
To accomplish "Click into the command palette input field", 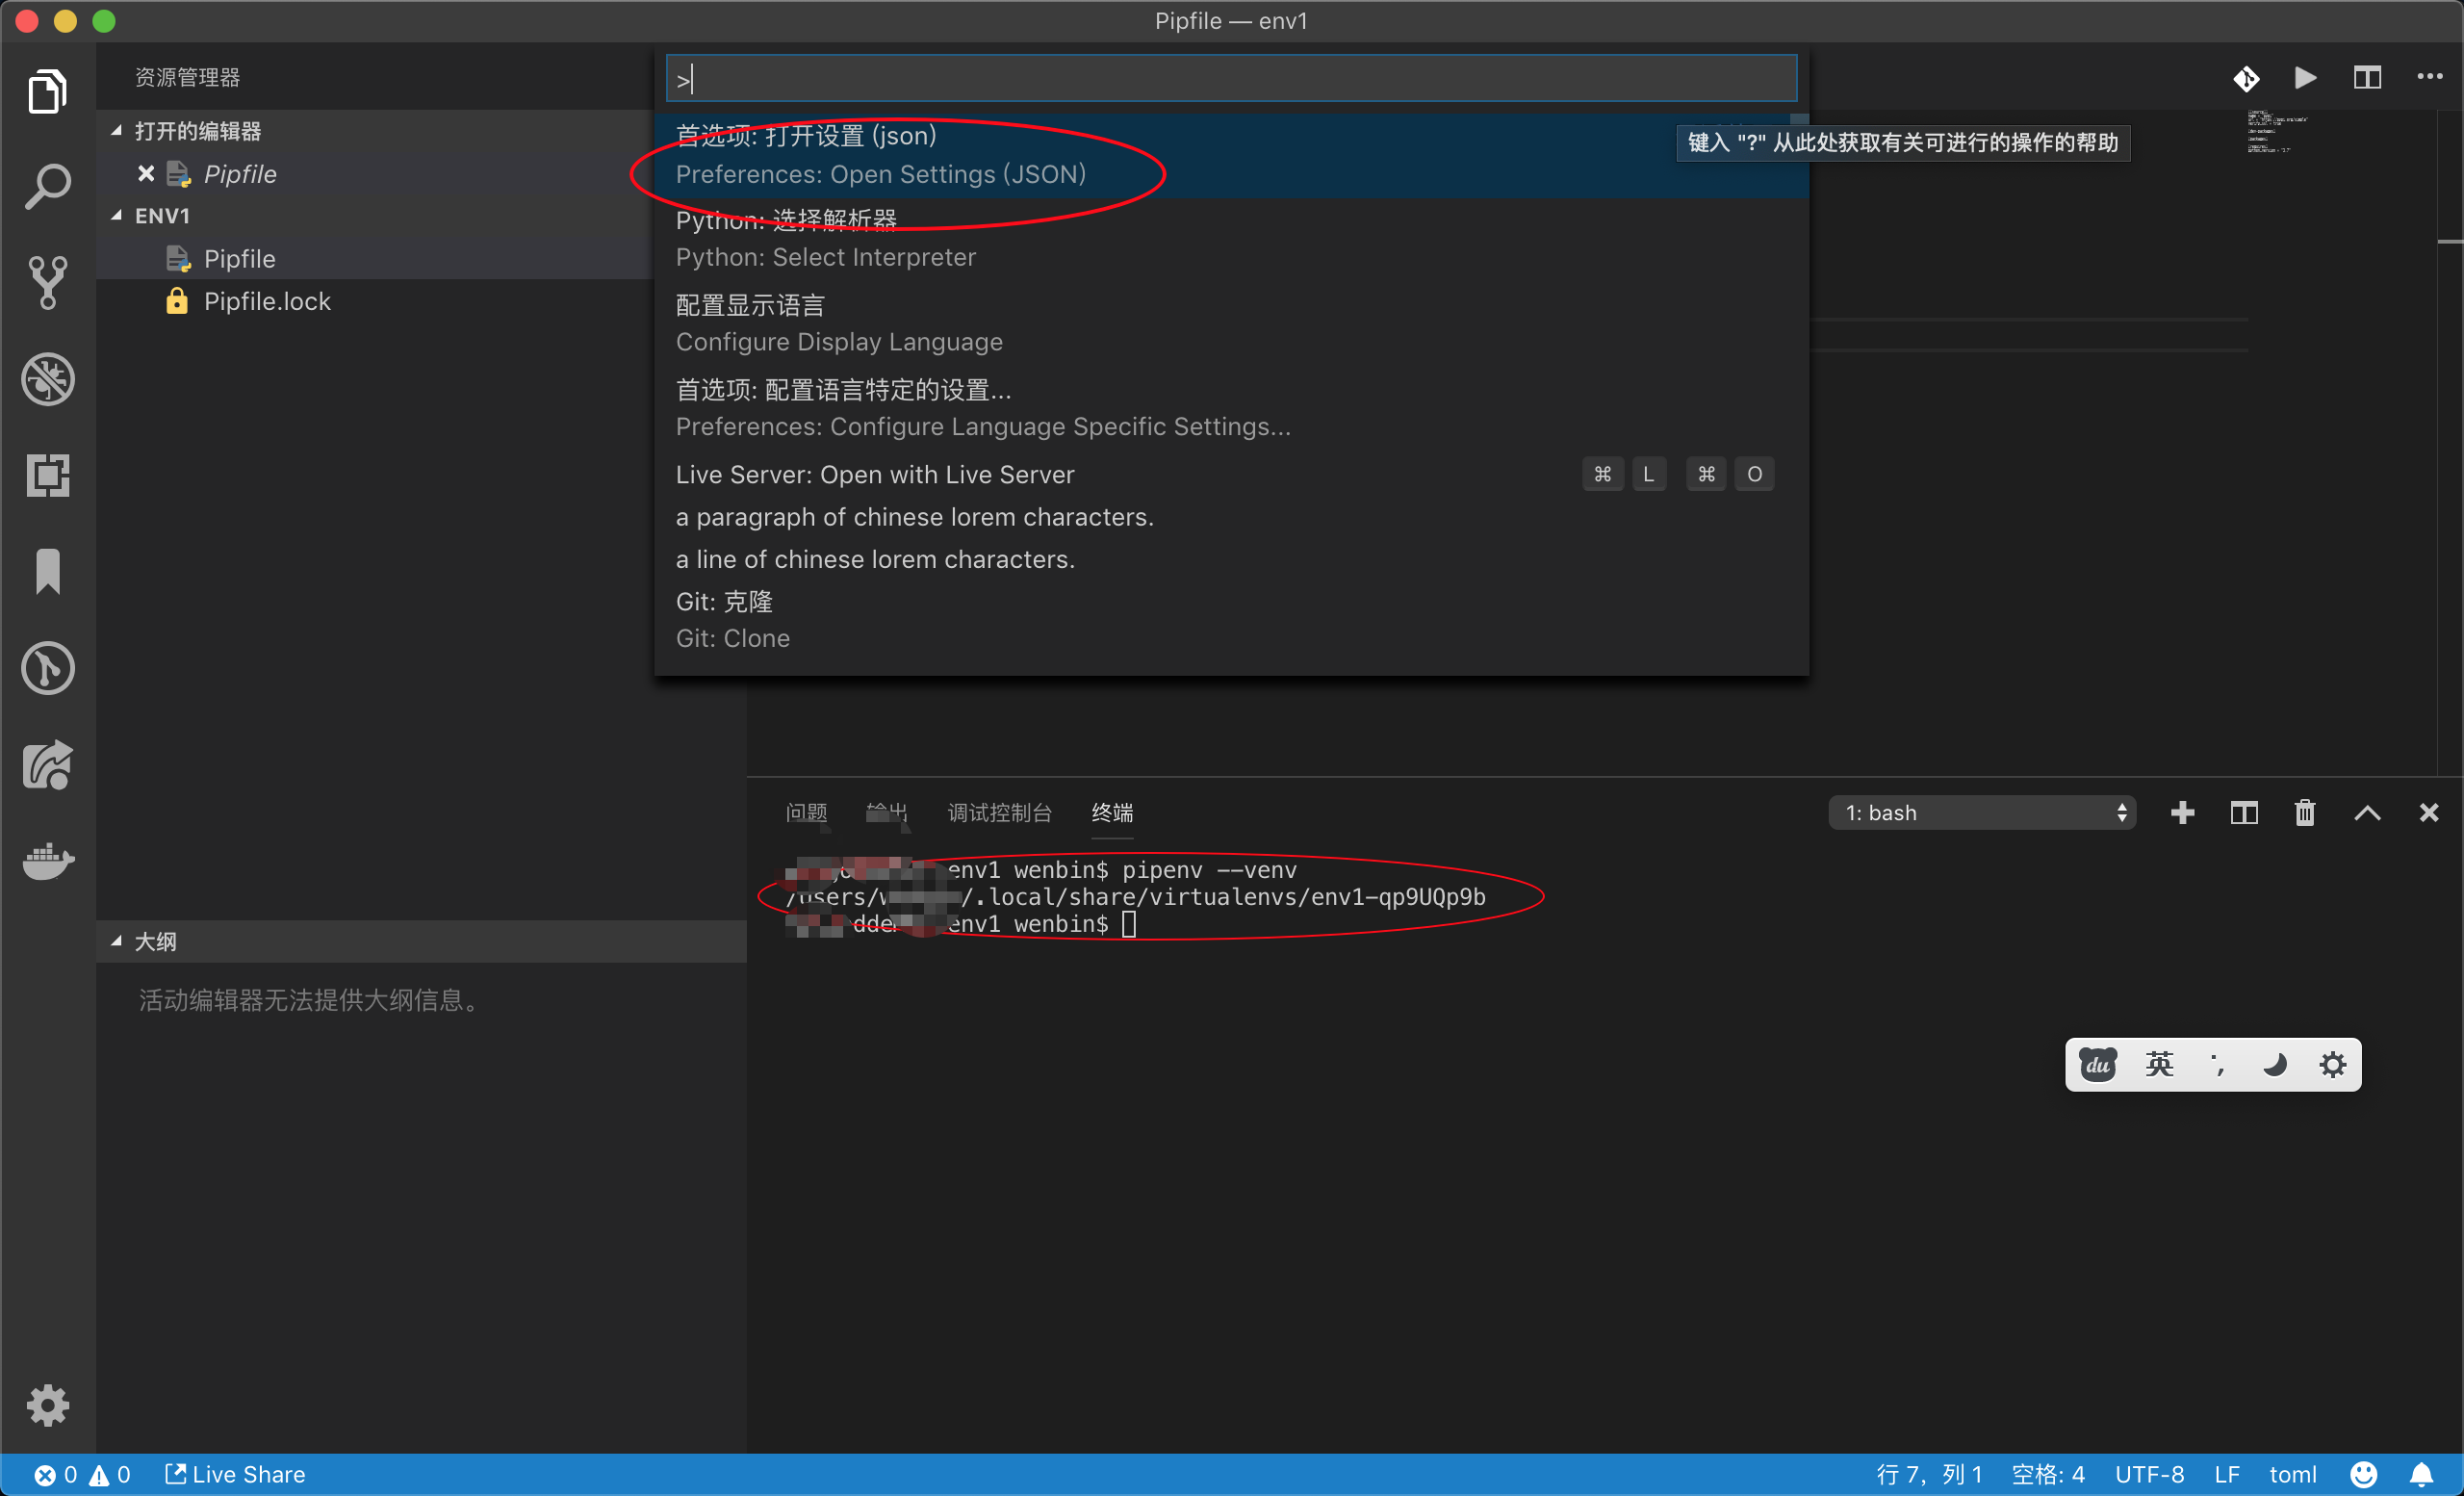I will pos(1230,79).
